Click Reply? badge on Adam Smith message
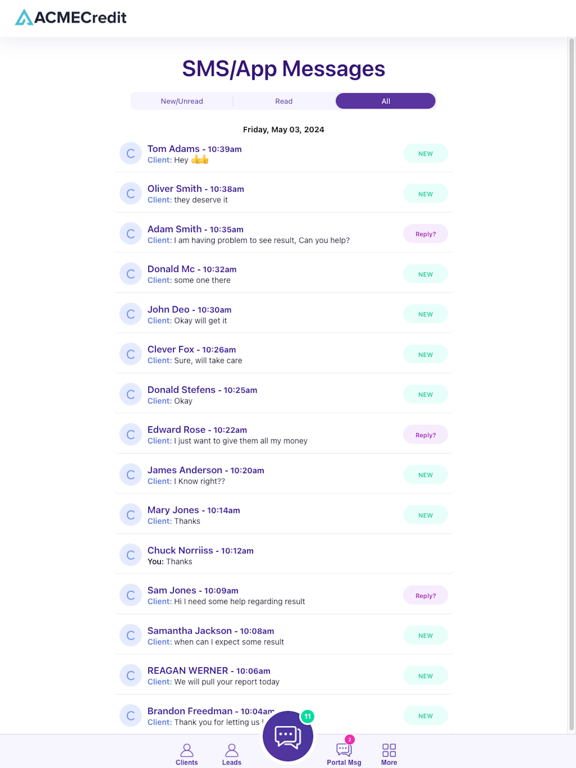 [x=425, y=234]
